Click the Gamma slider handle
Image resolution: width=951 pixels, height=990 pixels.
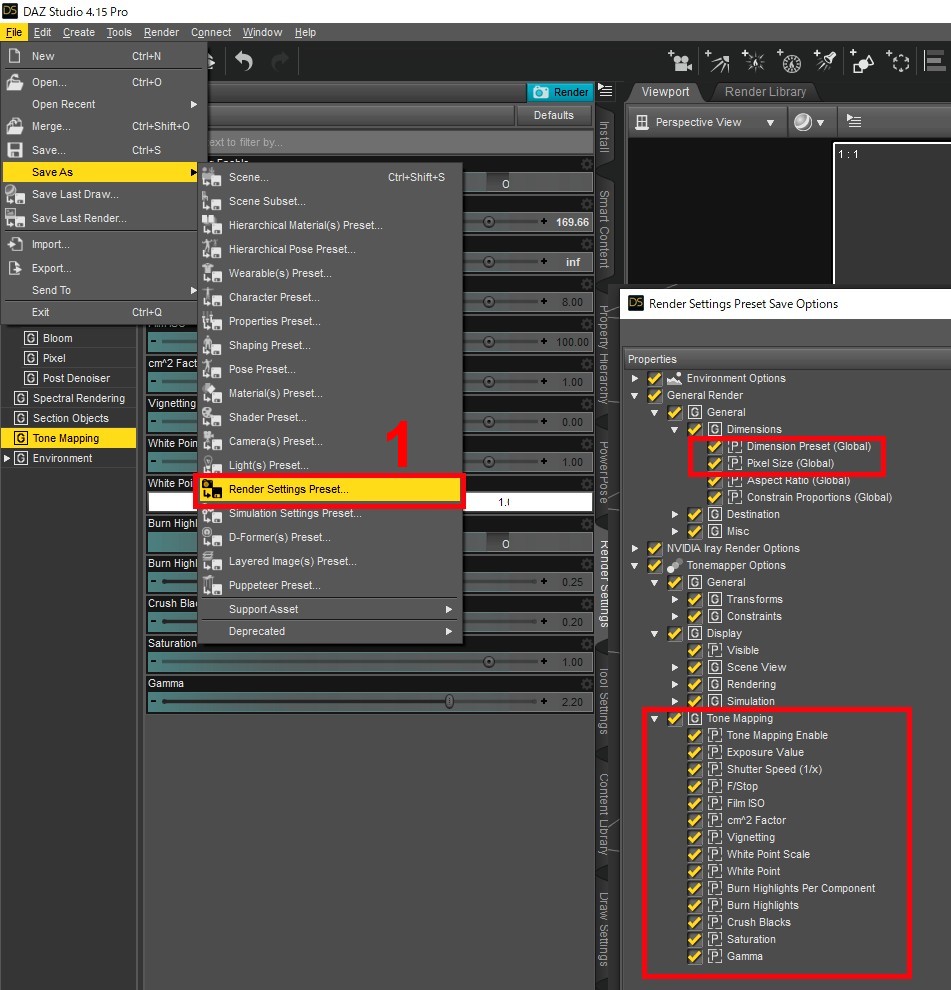pyautogui.click(x=449, y=701)
